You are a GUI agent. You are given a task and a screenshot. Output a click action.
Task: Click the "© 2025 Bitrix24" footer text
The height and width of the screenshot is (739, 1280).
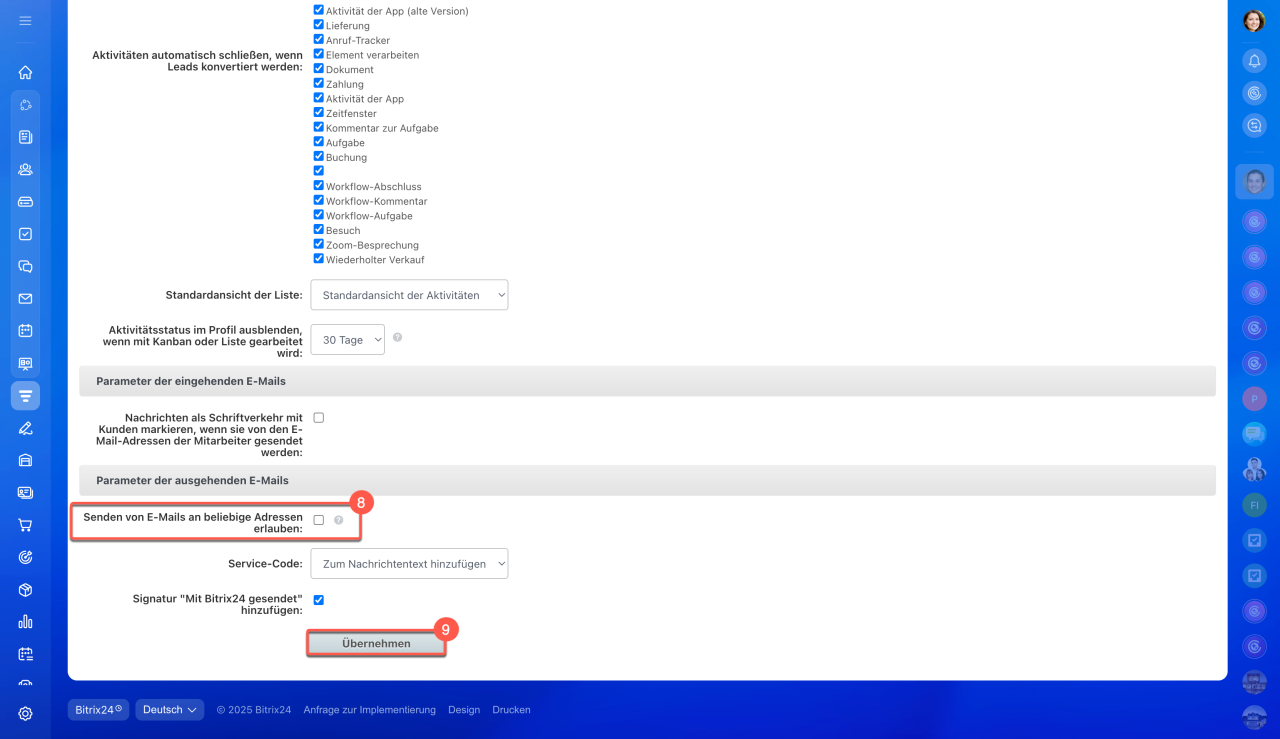(x=254, y=710)
